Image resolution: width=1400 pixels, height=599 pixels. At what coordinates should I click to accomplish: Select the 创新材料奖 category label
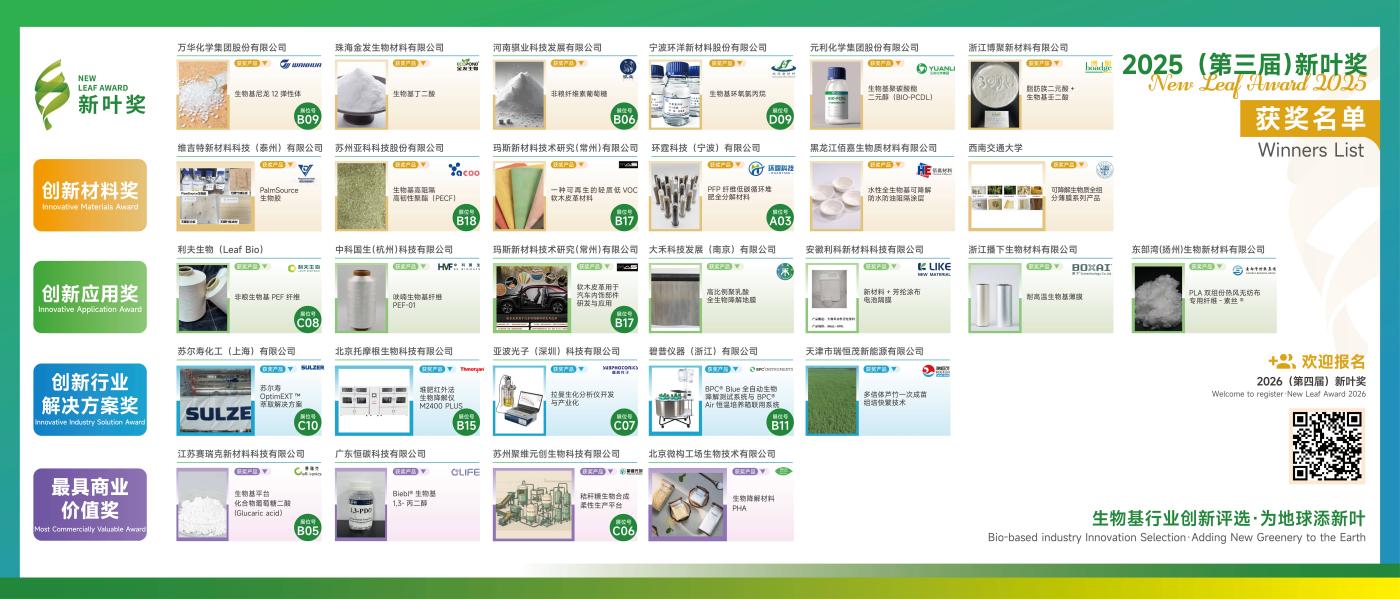coord(90,190)
